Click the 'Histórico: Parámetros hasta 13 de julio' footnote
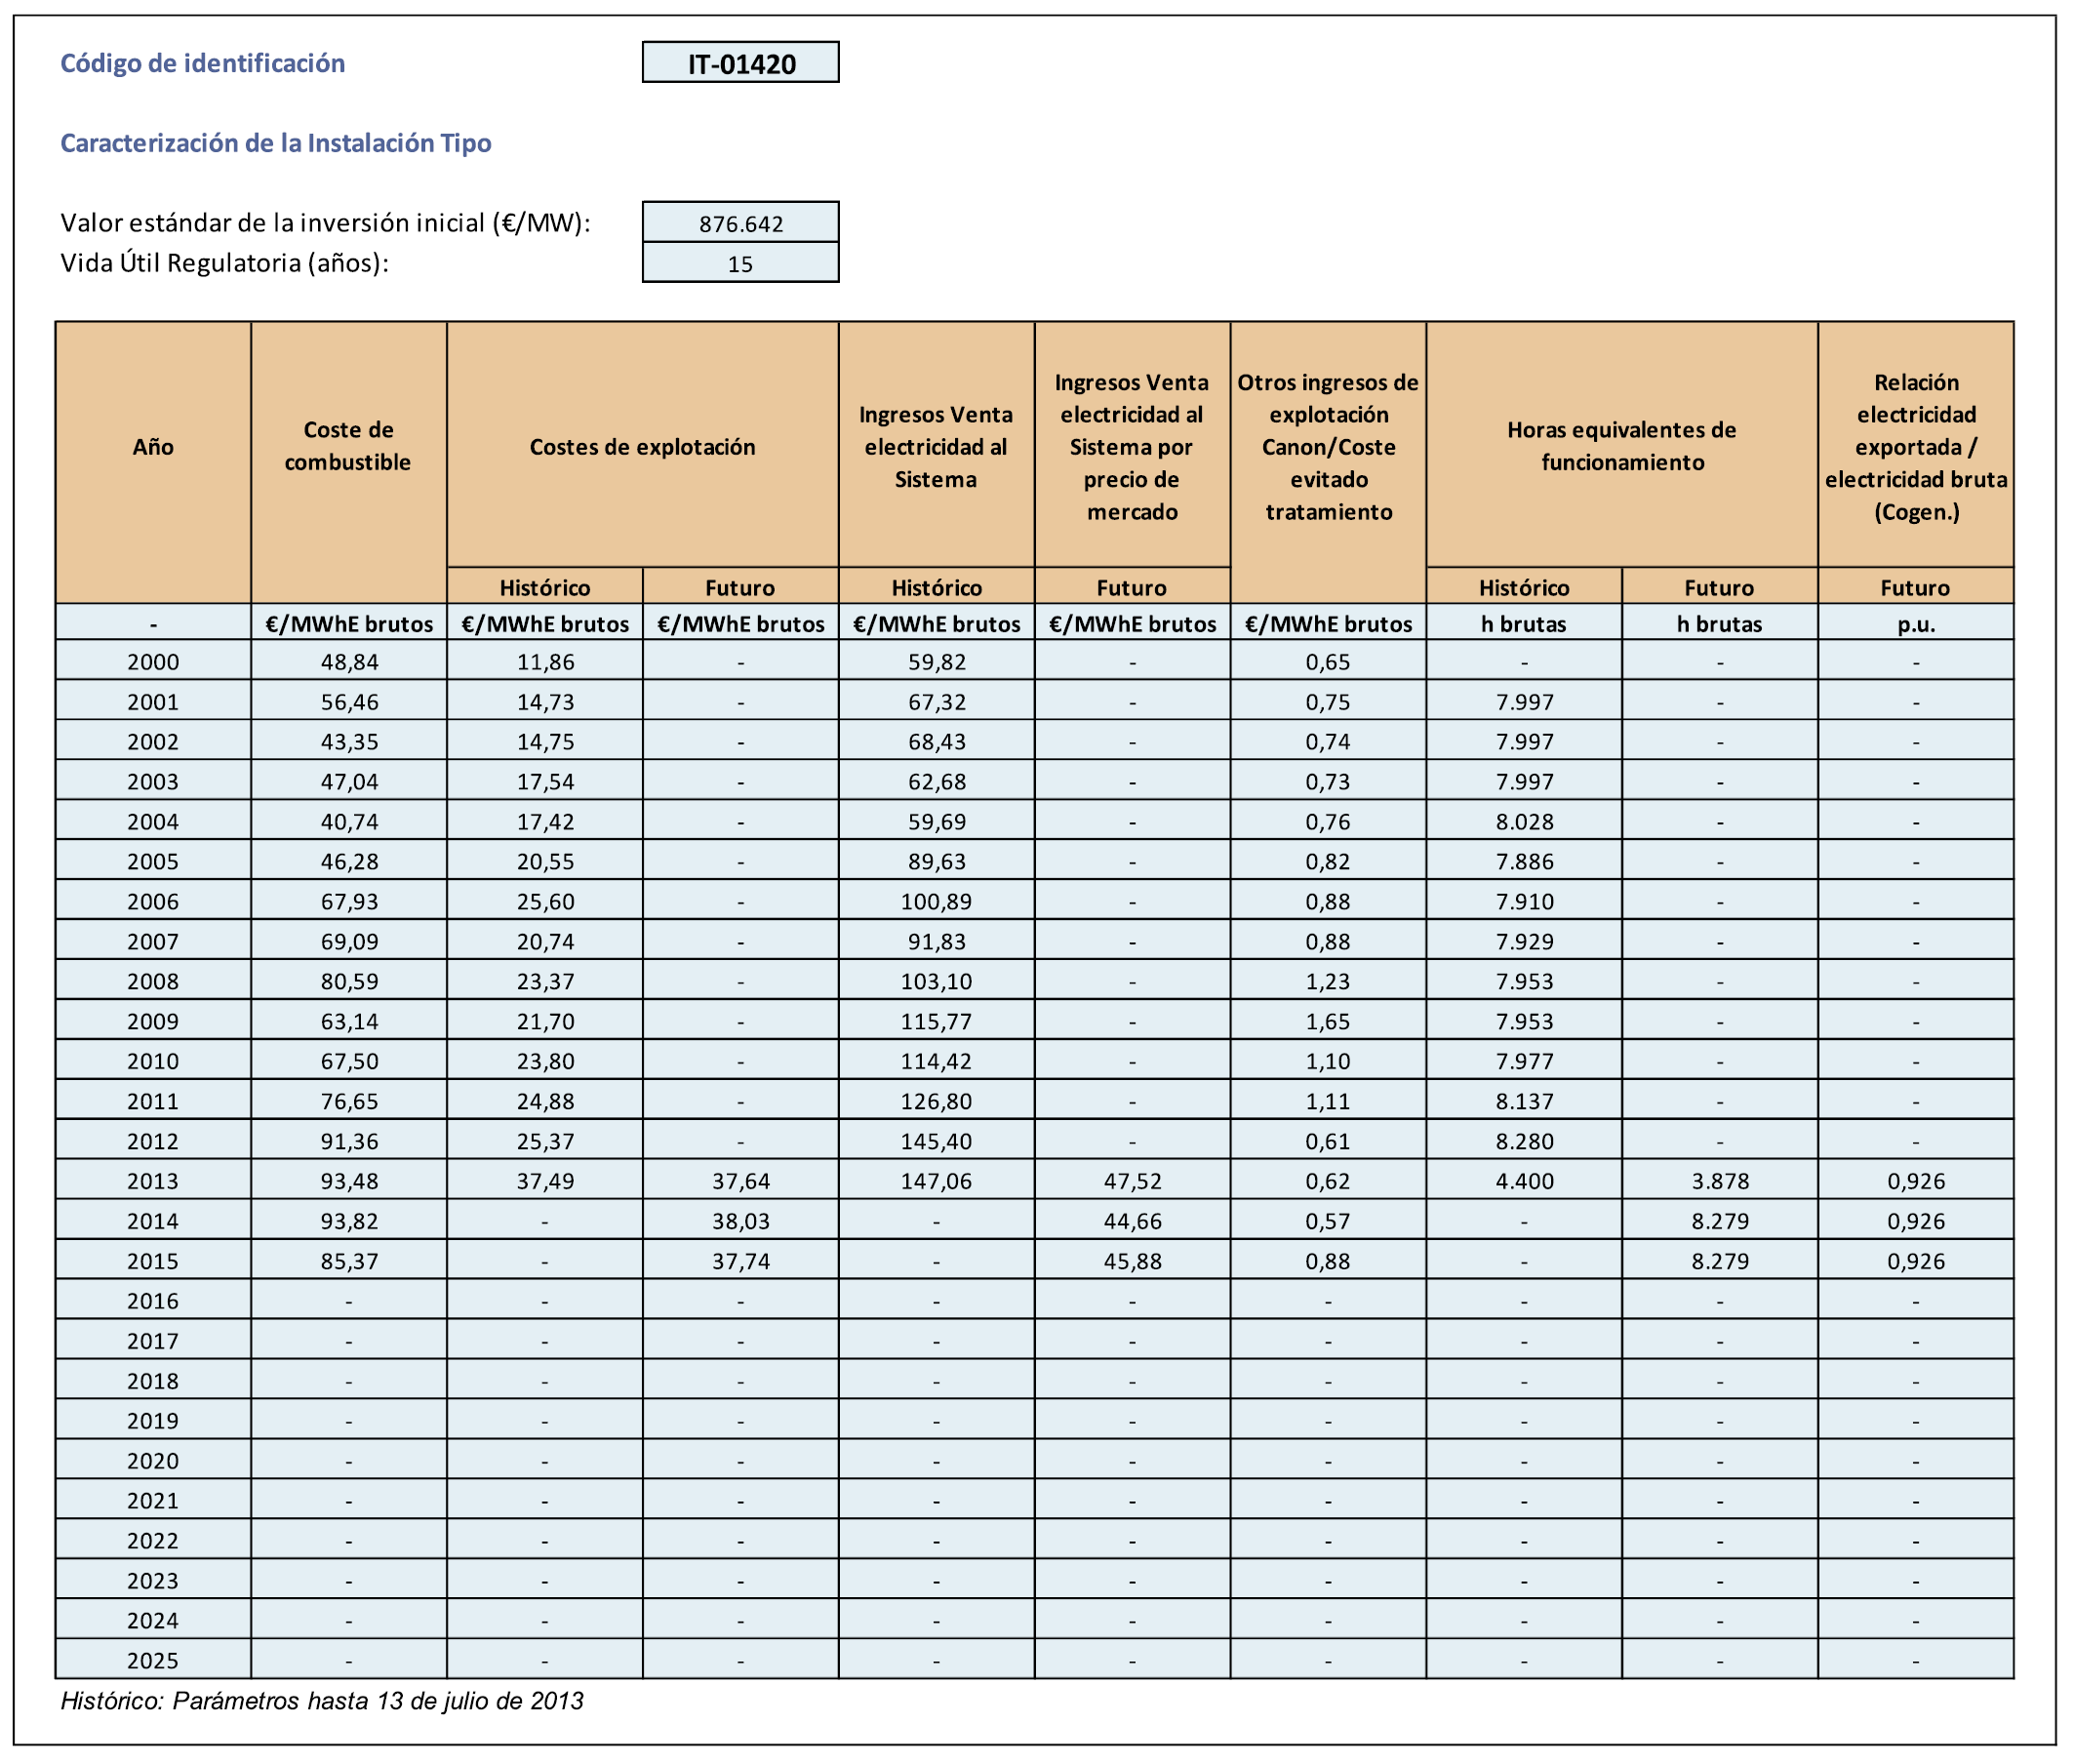 tap(322, 1701)
